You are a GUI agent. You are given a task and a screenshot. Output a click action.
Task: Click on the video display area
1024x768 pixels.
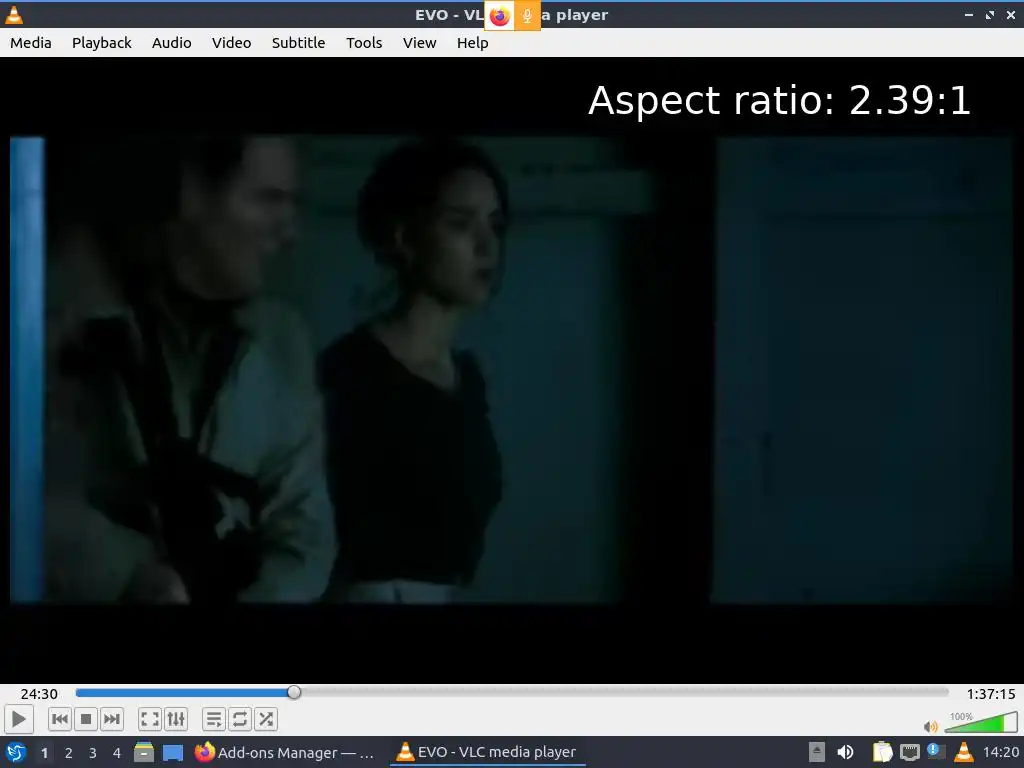512,370
